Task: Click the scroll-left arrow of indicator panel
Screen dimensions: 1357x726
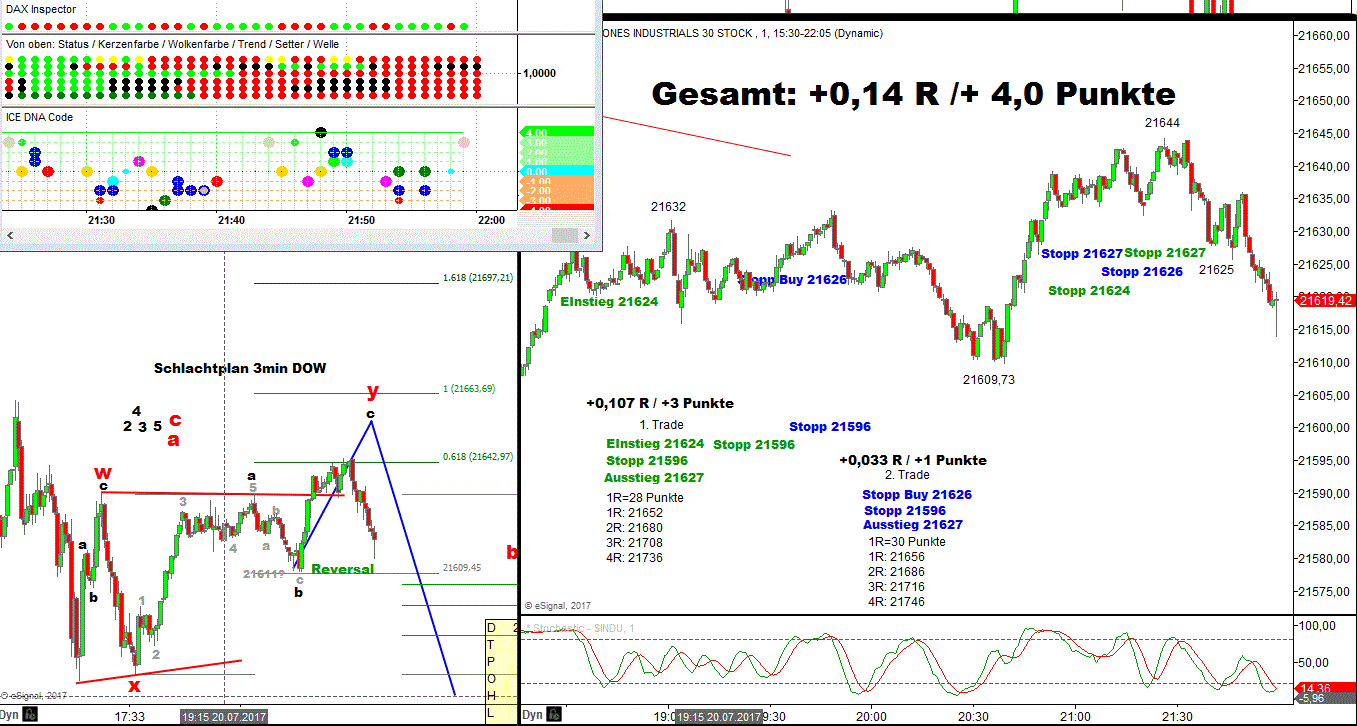Action: (x=10, y=235)
